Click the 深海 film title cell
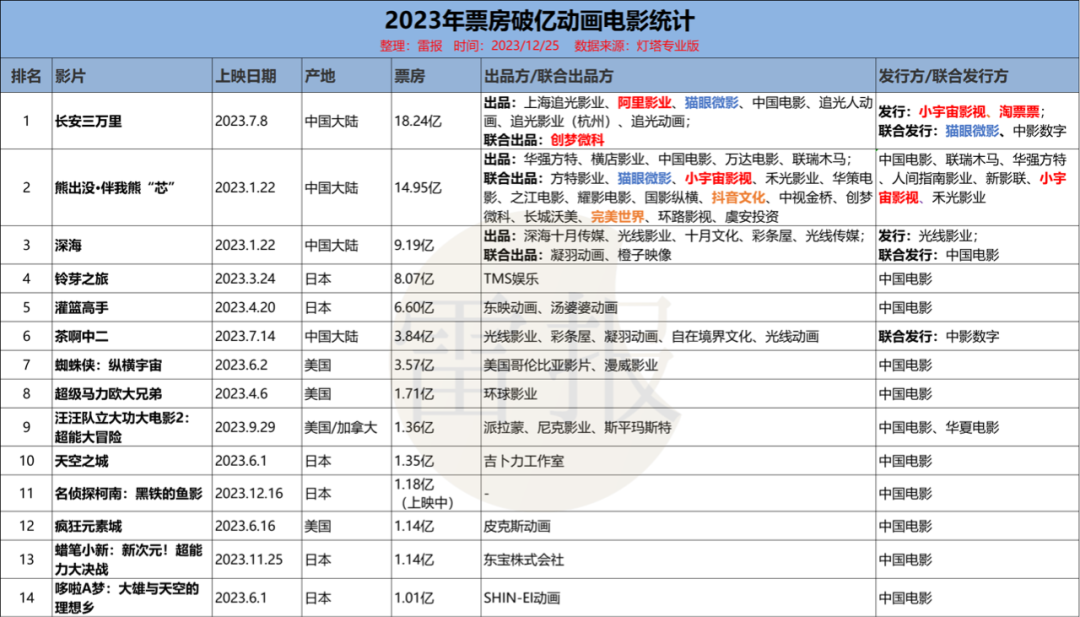 click(x=70, y=241)
